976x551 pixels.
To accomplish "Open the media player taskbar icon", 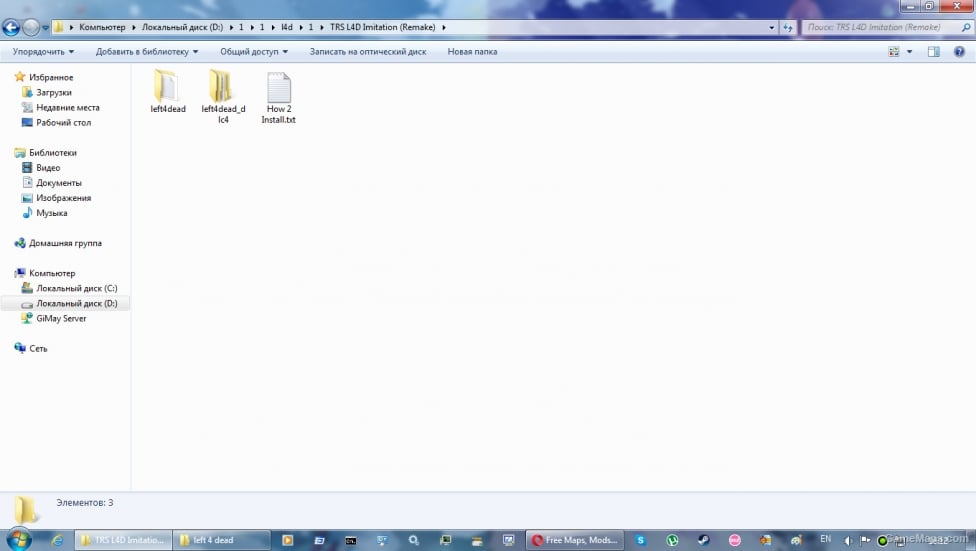I will click(288, 540).
